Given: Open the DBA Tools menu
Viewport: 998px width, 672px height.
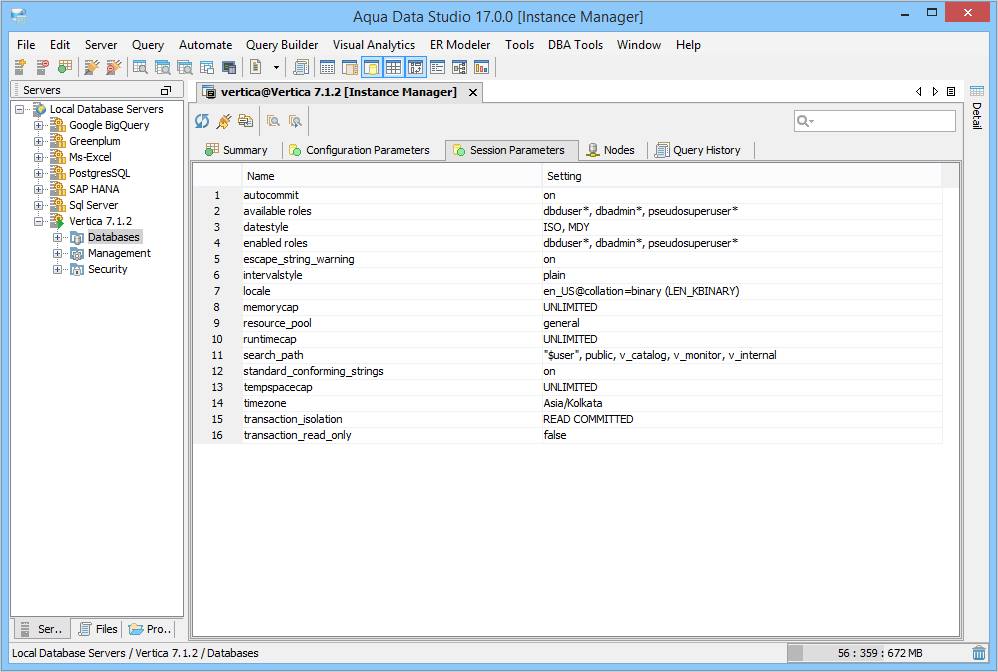Looking at the screenshot, I should tap(575, 45).
